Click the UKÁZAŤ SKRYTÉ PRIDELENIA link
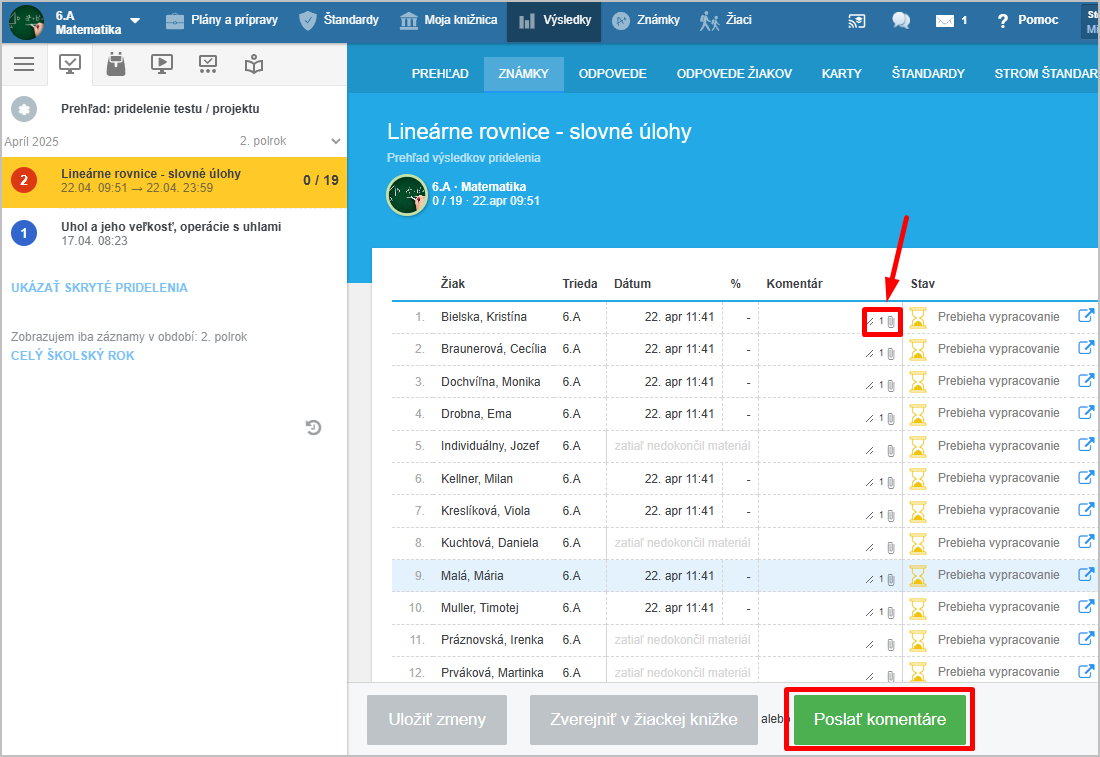 click(x=99, y=288)
